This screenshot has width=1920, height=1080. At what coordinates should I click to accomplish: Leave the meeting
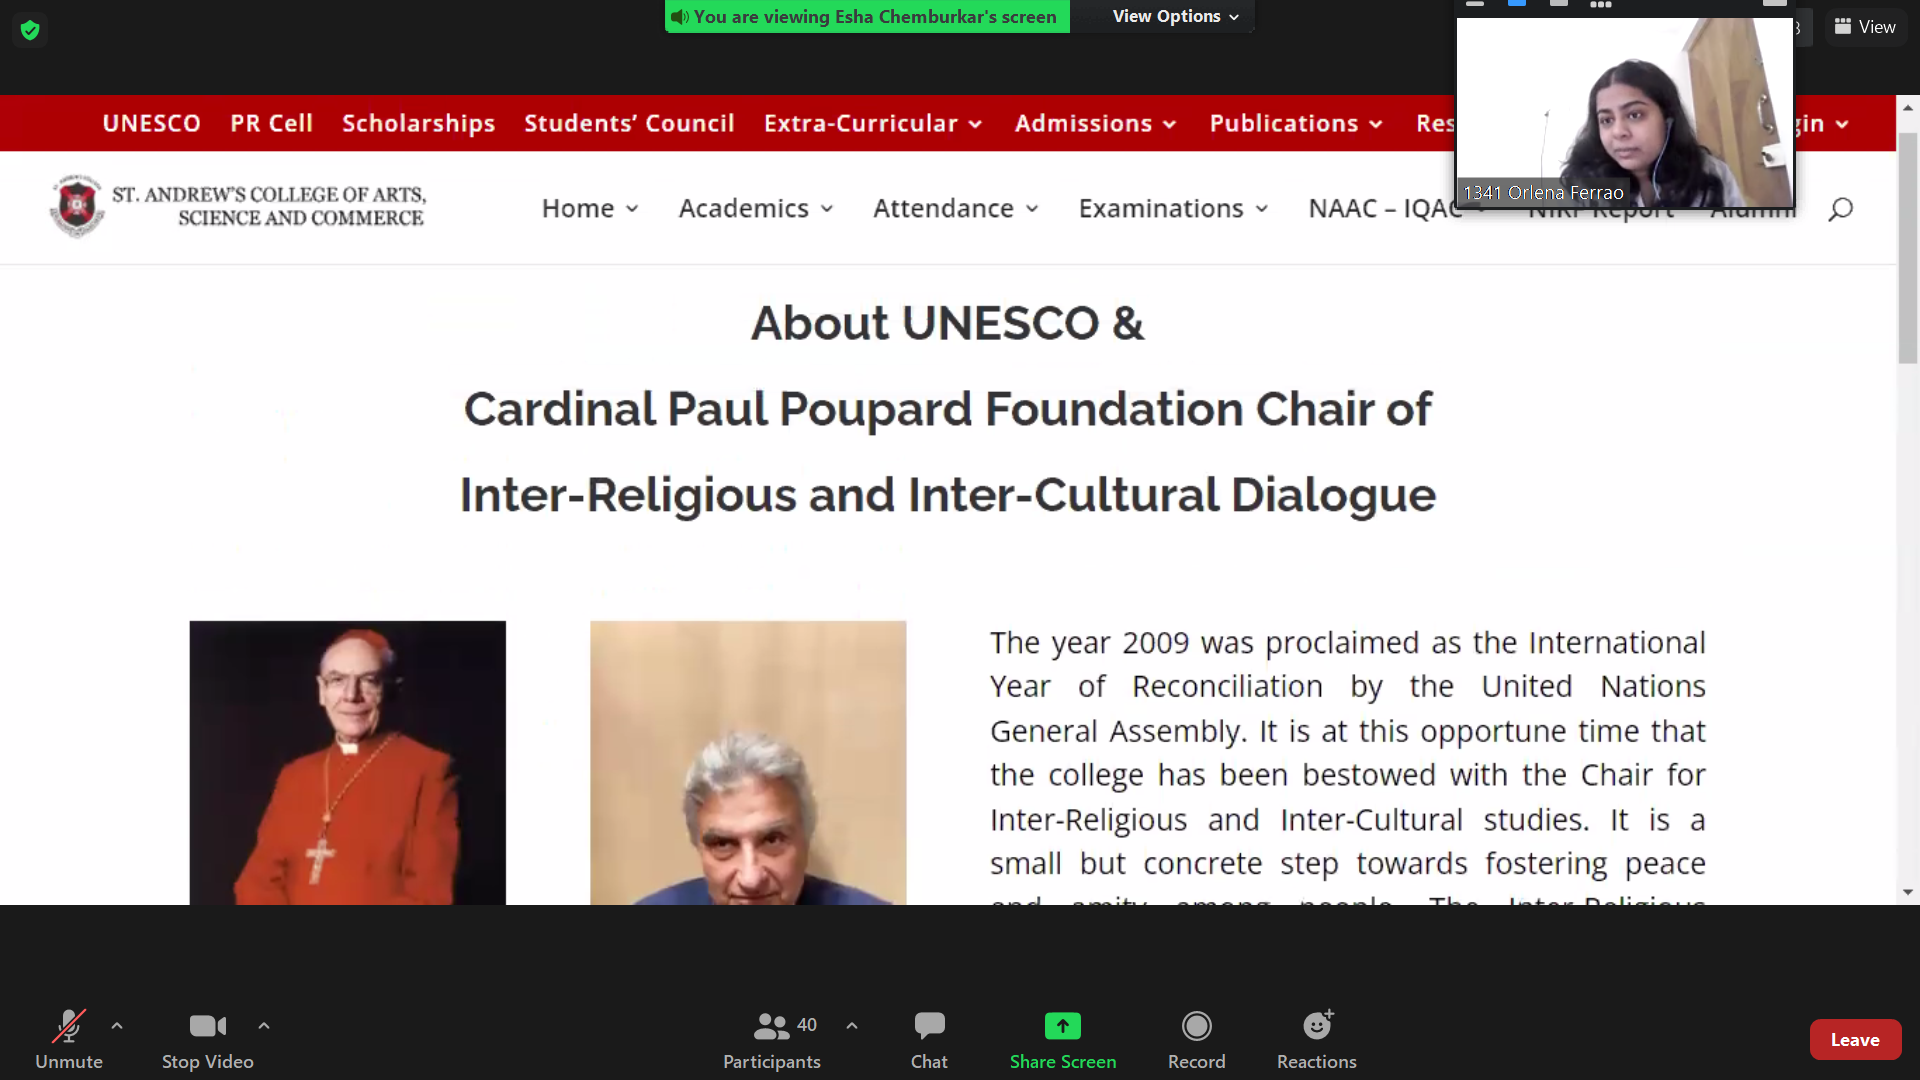click(x=1855, y=1040)
